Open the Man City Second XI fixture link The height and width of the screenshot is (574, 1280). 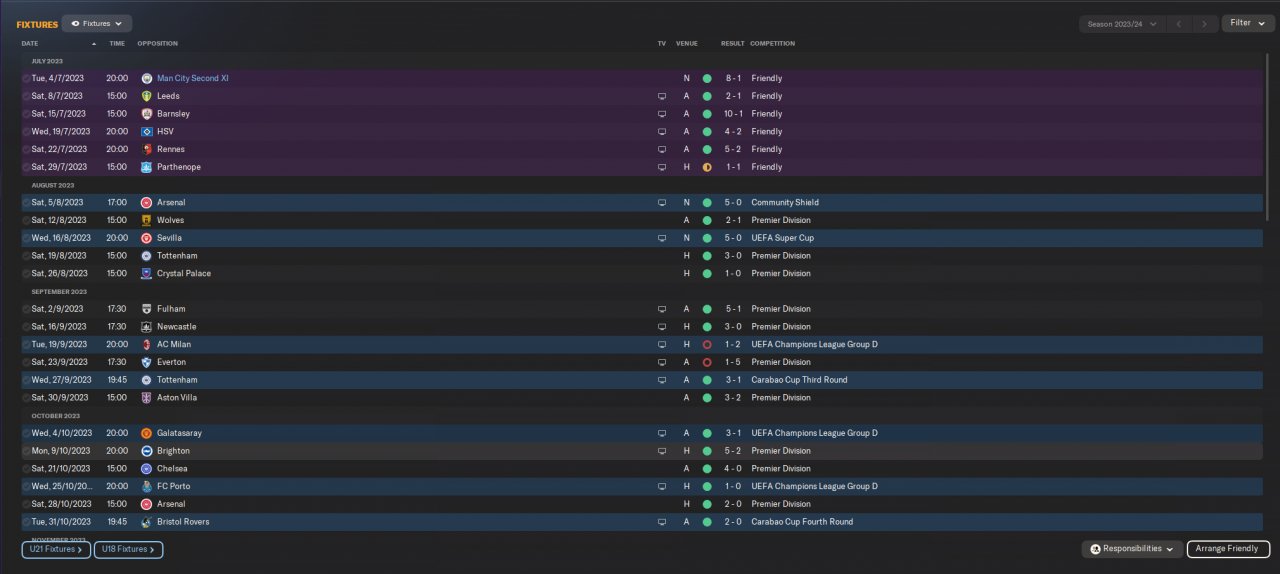point(193,78)
